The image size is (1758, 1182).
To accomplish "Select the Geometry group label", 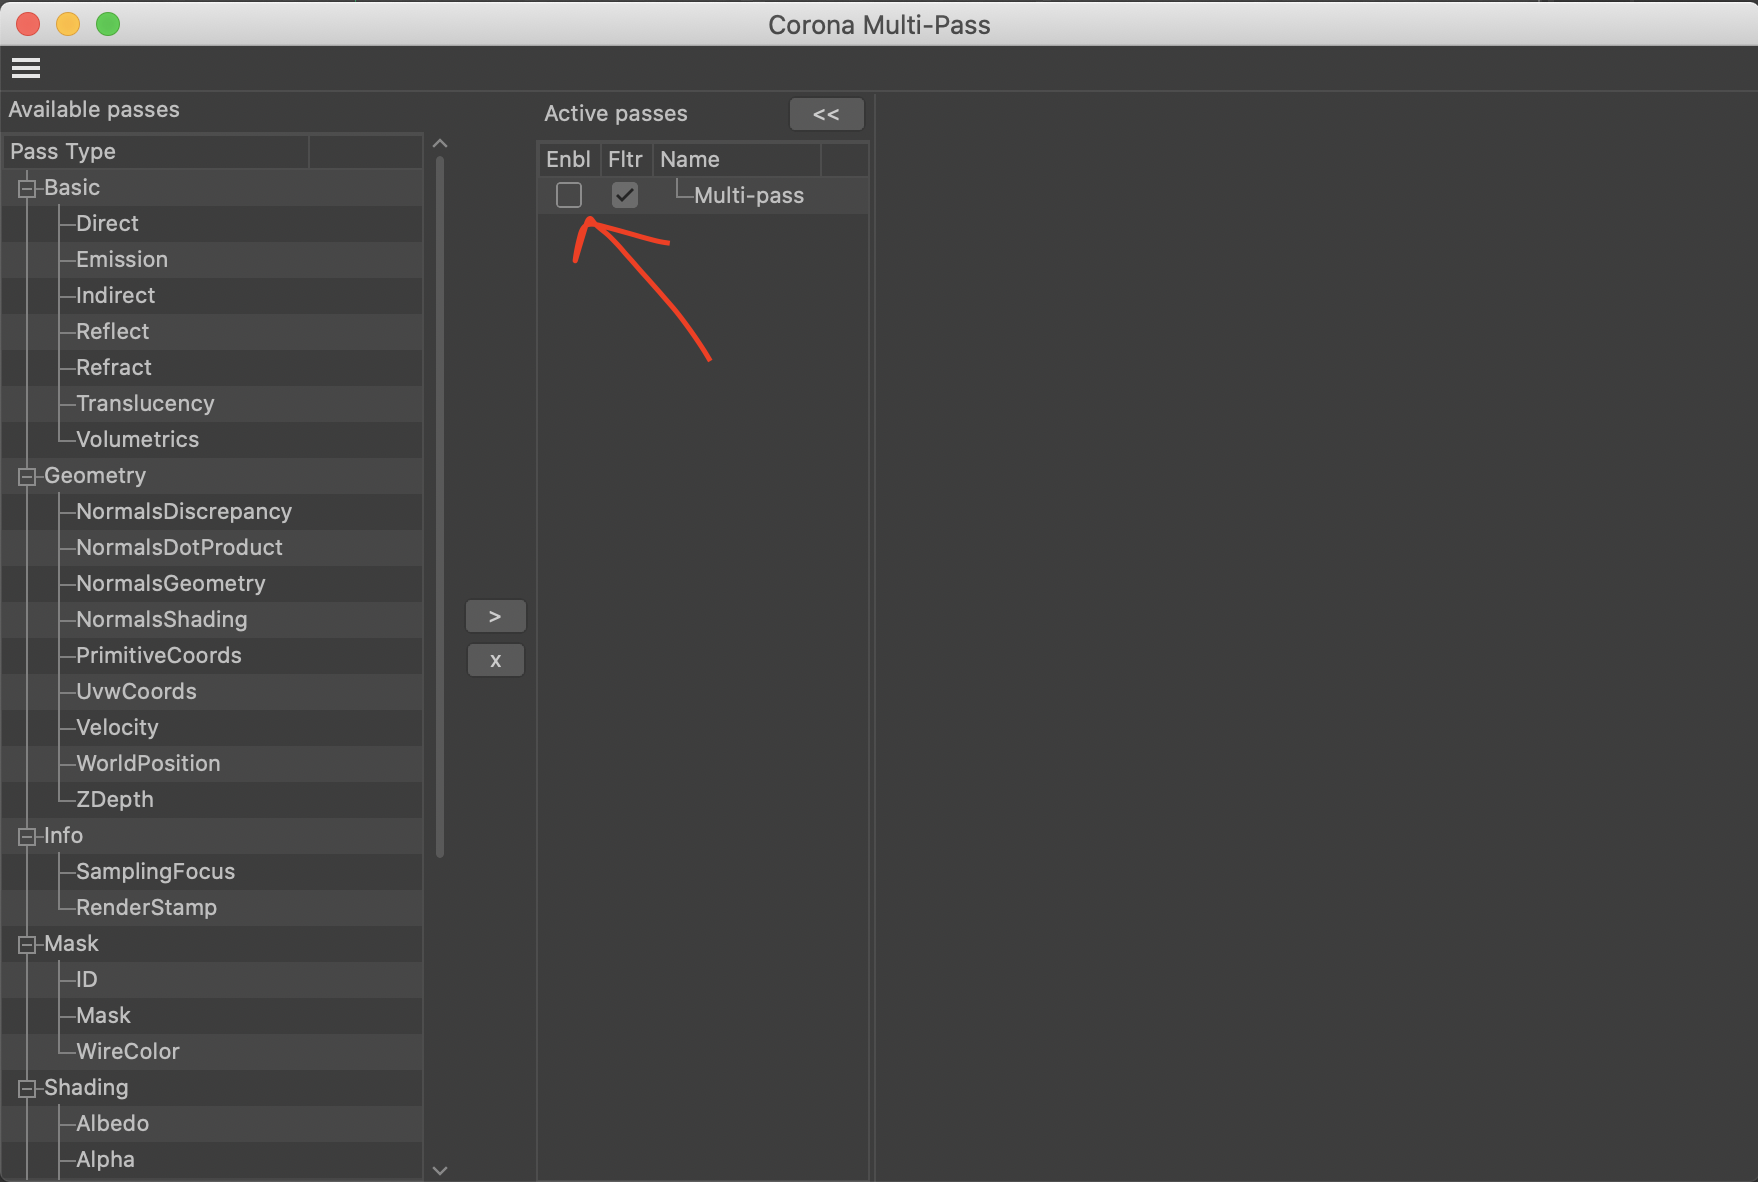I will 95,475.
